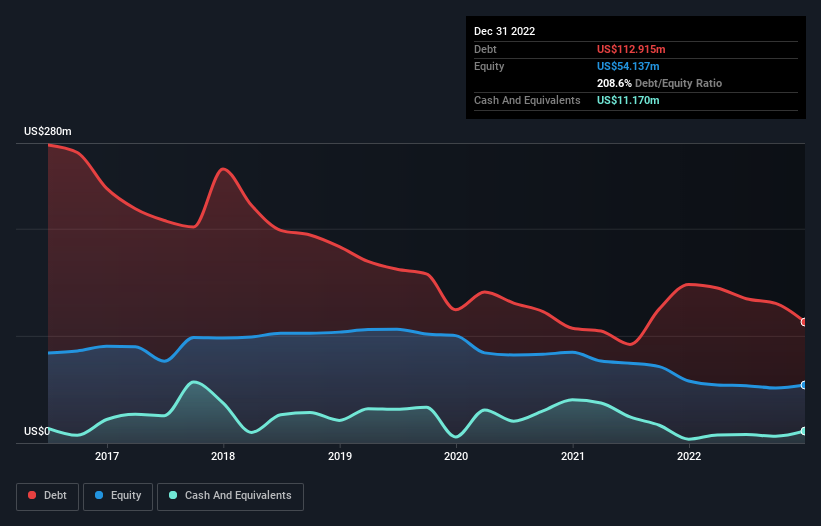Click the blue Equity endpoint marker on chart
This screenshot has width=821, height=526.
coord(804,385)
